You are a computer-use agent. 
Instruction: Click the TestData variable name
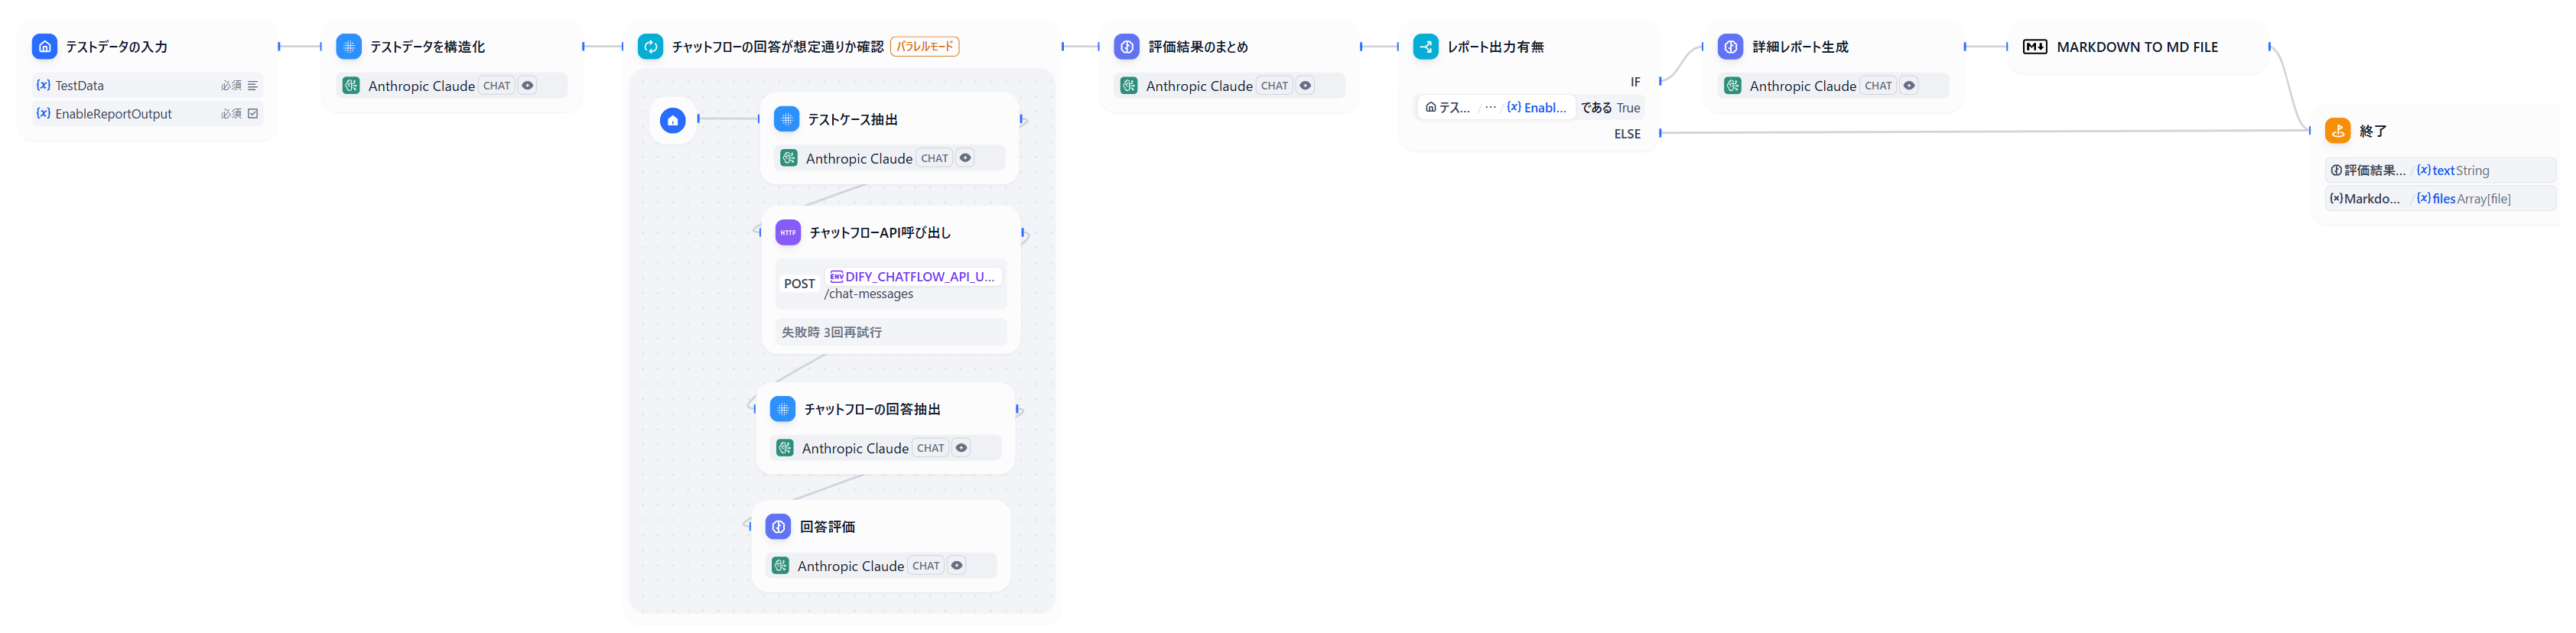click(80, 86)
